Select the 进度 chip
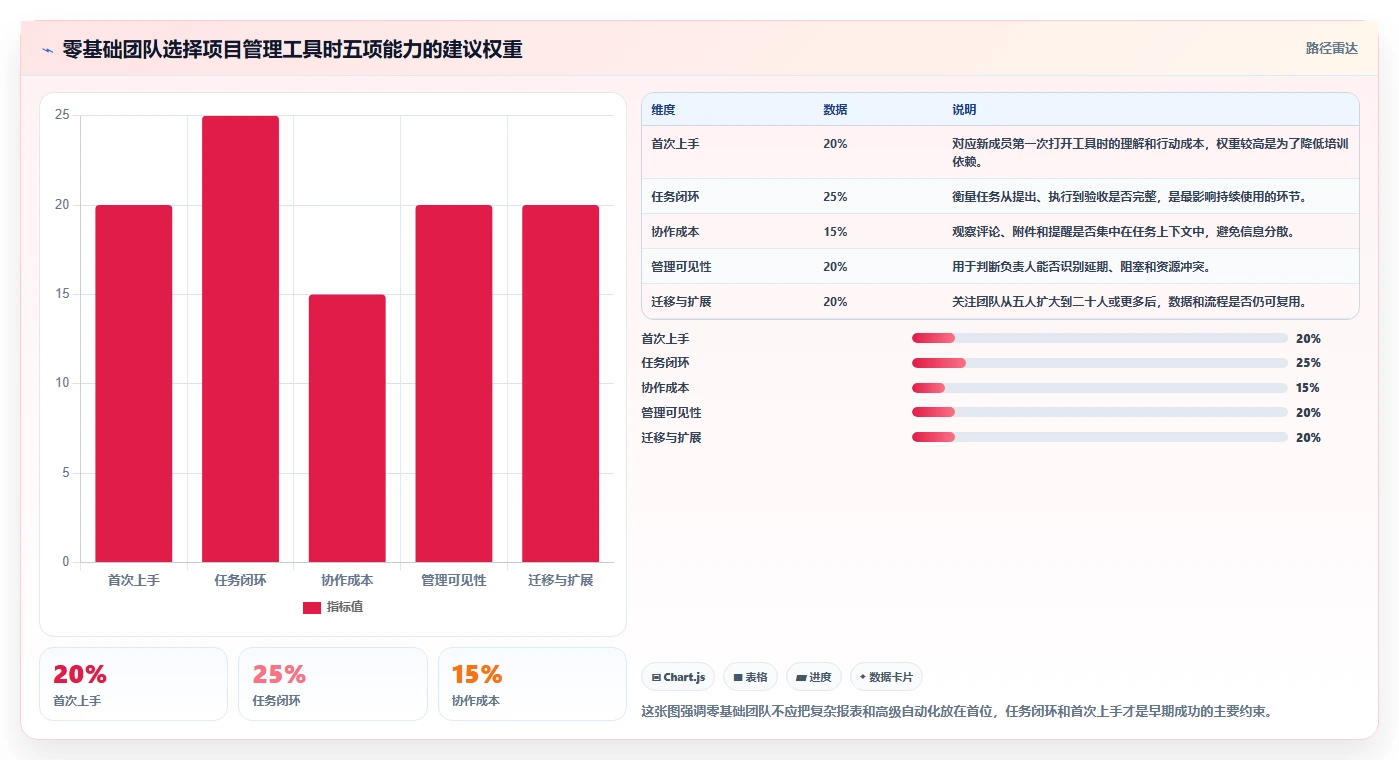 pyautogui.click(x=814, y=677)
